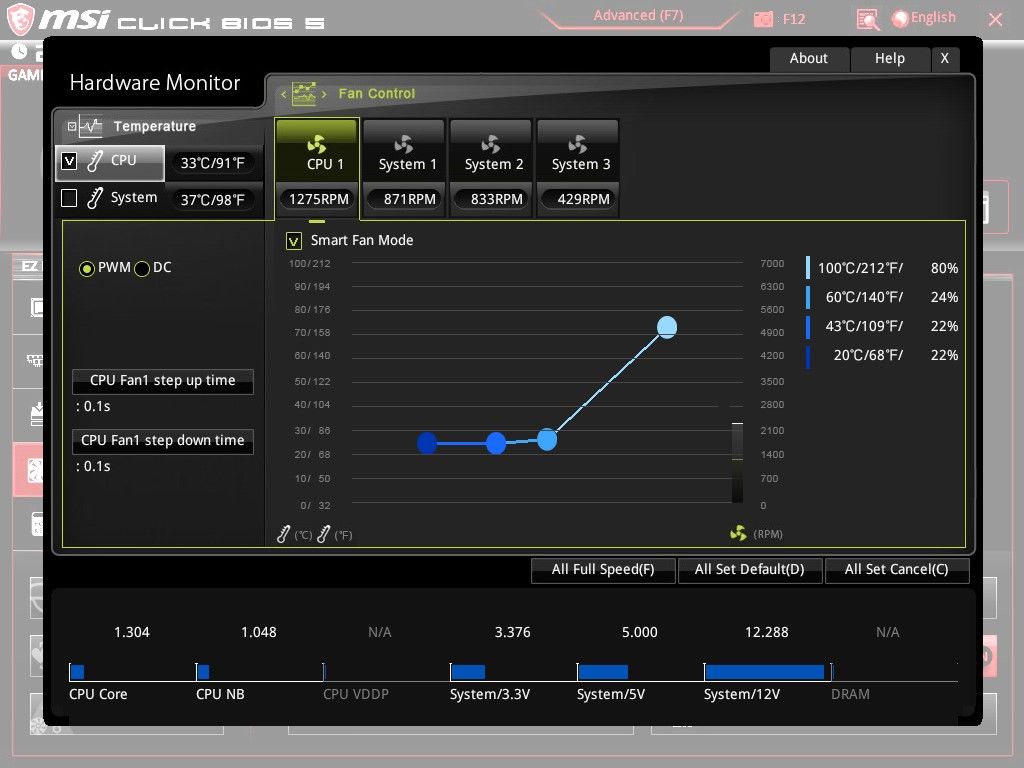1024x768 pixels.
Task: Click the 100°C fan curve point on graph
Action: [x=667, y=327]
